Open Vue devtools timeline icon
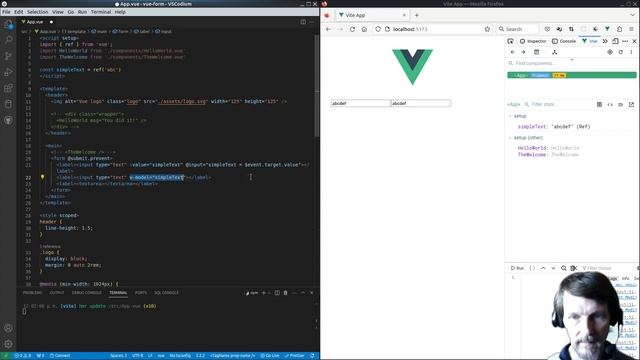640x360 pixels. (x=536, y=52)
